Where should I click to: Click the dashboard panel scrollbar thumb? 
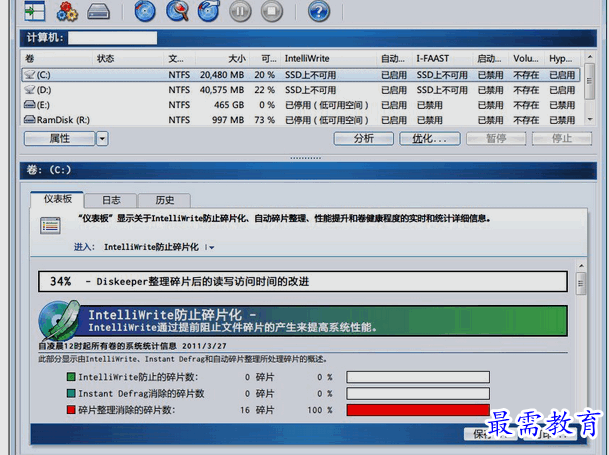pyautogui.click(x=581, y=283)
